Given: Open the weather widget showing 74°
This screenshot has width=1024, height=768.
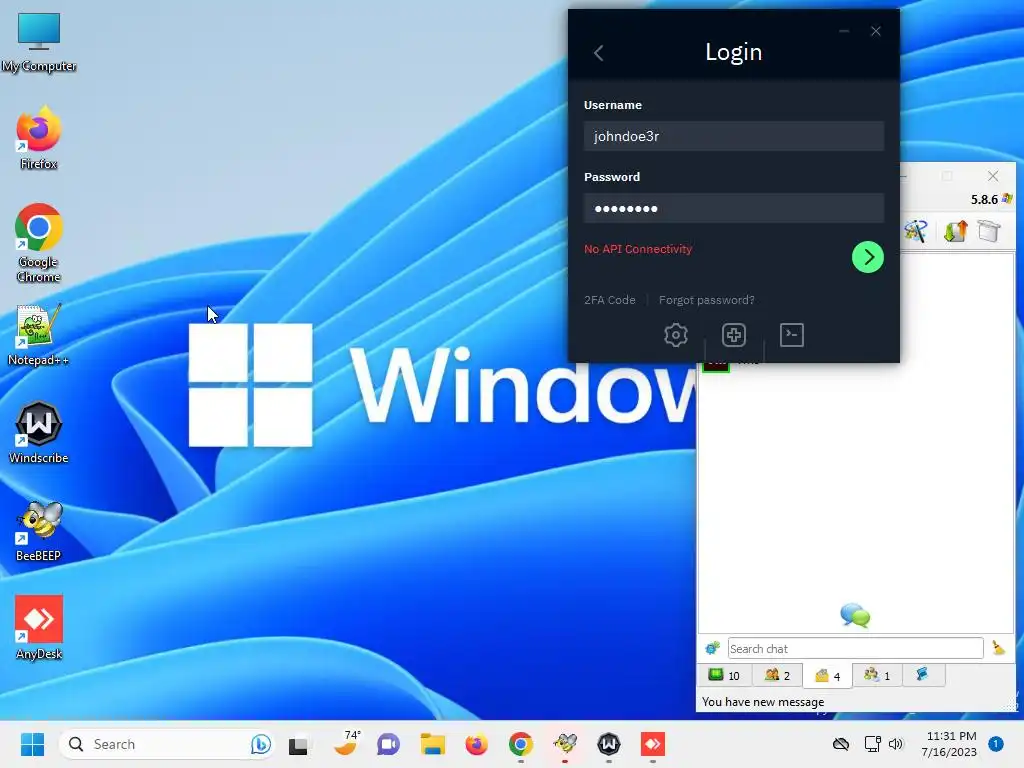Looking at the screenshot, I should (345, 743).
